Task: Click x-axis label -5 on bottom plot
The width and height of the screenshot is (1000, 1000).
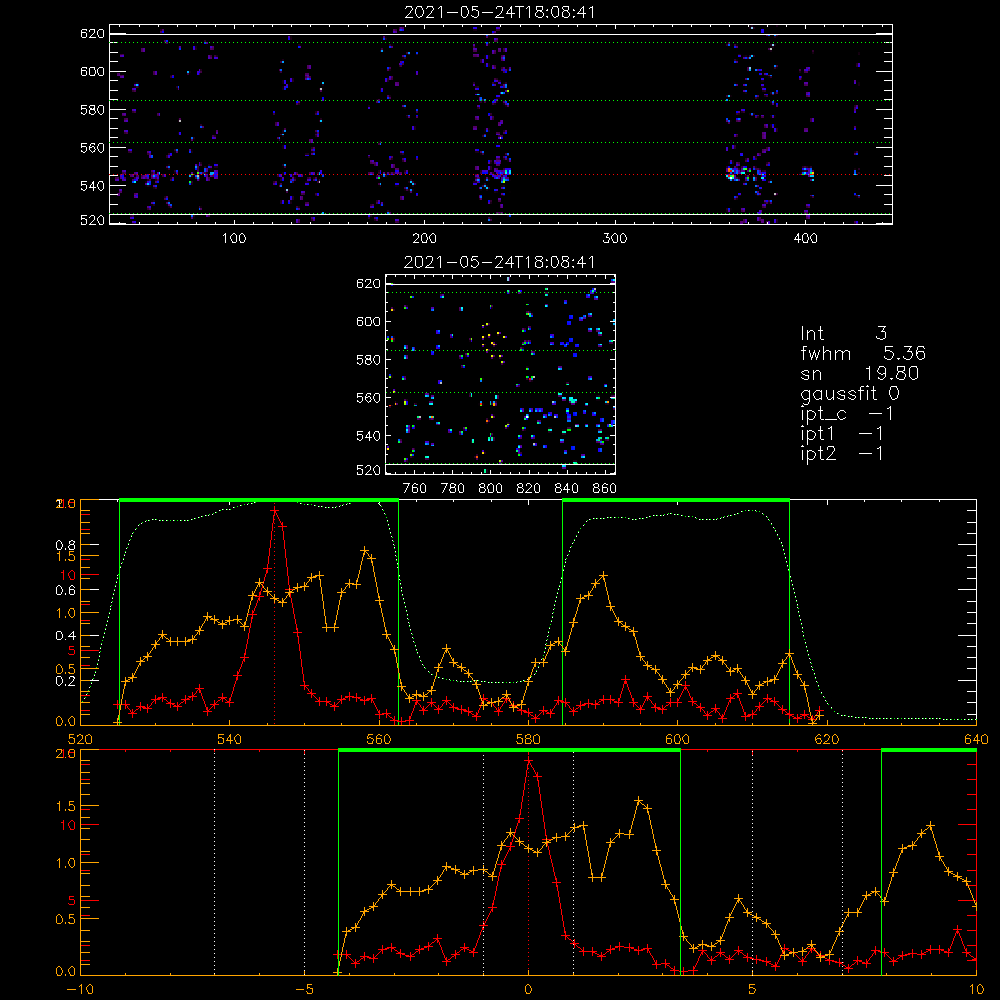Action: (304, 989)
